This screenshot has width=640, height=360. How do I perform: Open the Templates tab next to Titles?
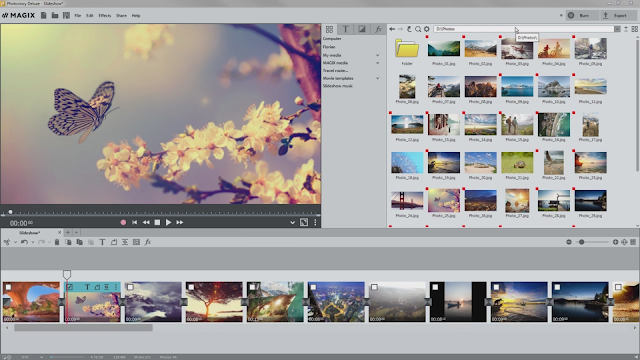pos(362,29)
